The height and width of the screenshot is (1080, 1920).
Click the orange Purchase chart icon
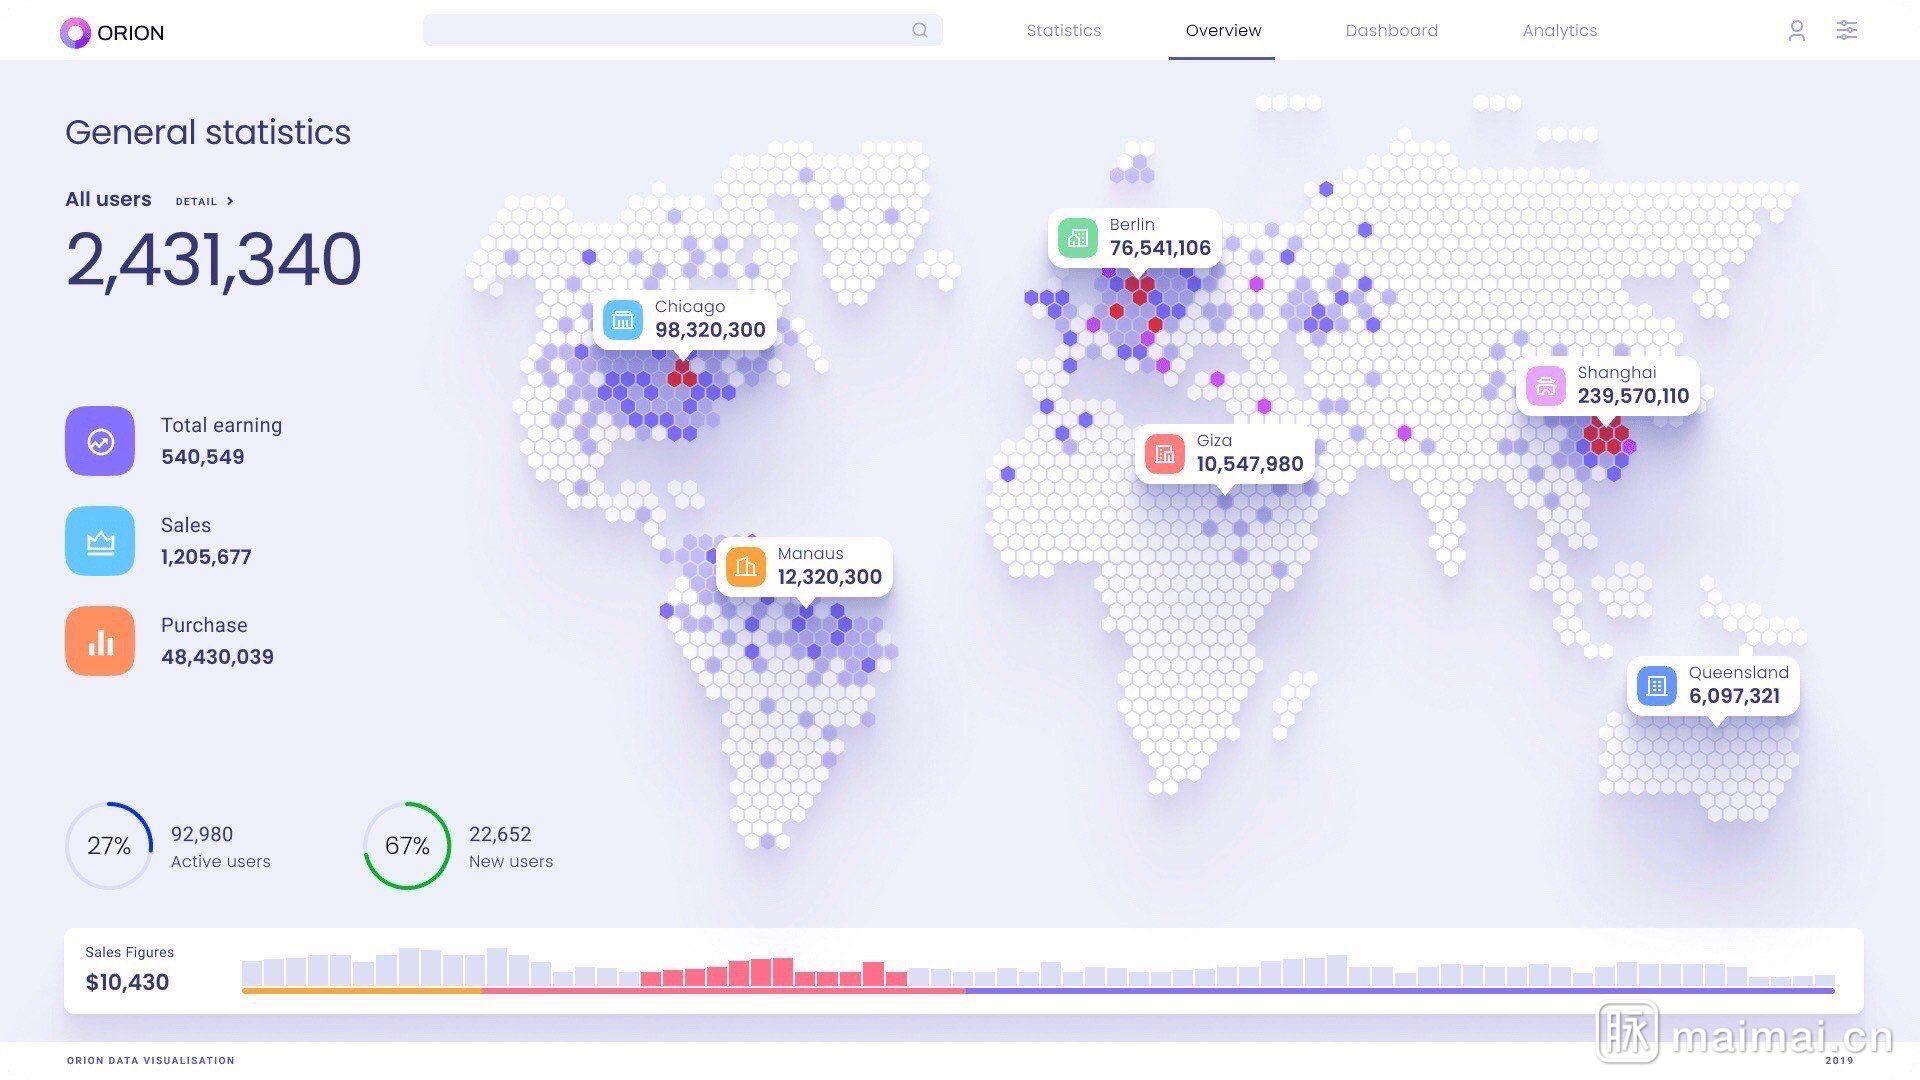point(100,641)
